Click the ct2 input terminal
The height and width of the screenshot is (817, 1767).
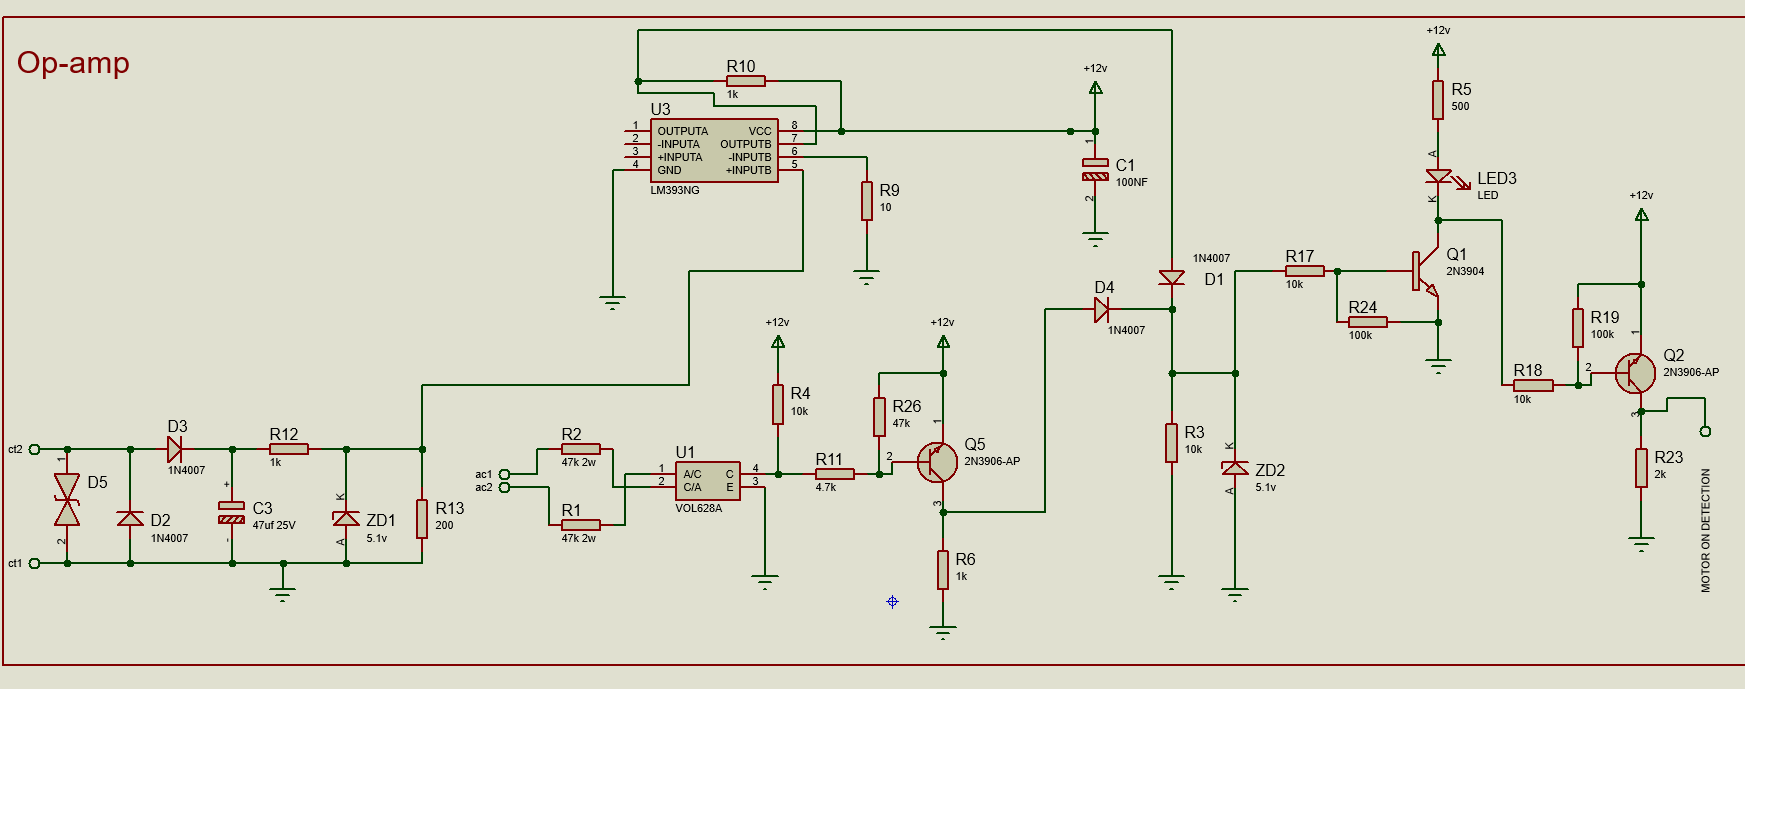coord(33,450)
